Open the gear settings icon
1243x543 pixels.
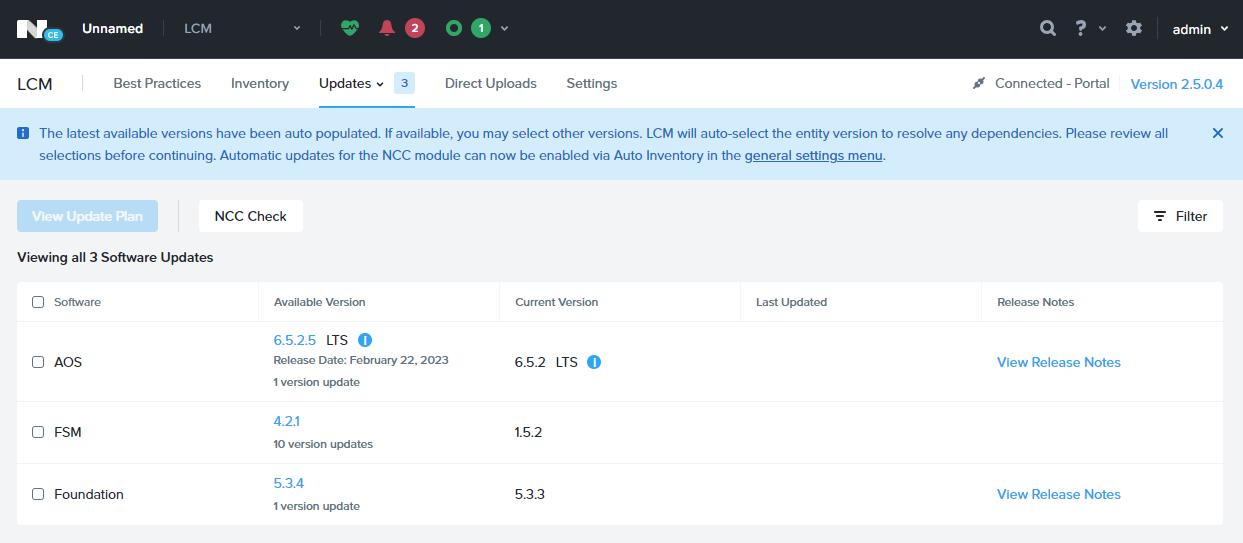click(1134, 28)
